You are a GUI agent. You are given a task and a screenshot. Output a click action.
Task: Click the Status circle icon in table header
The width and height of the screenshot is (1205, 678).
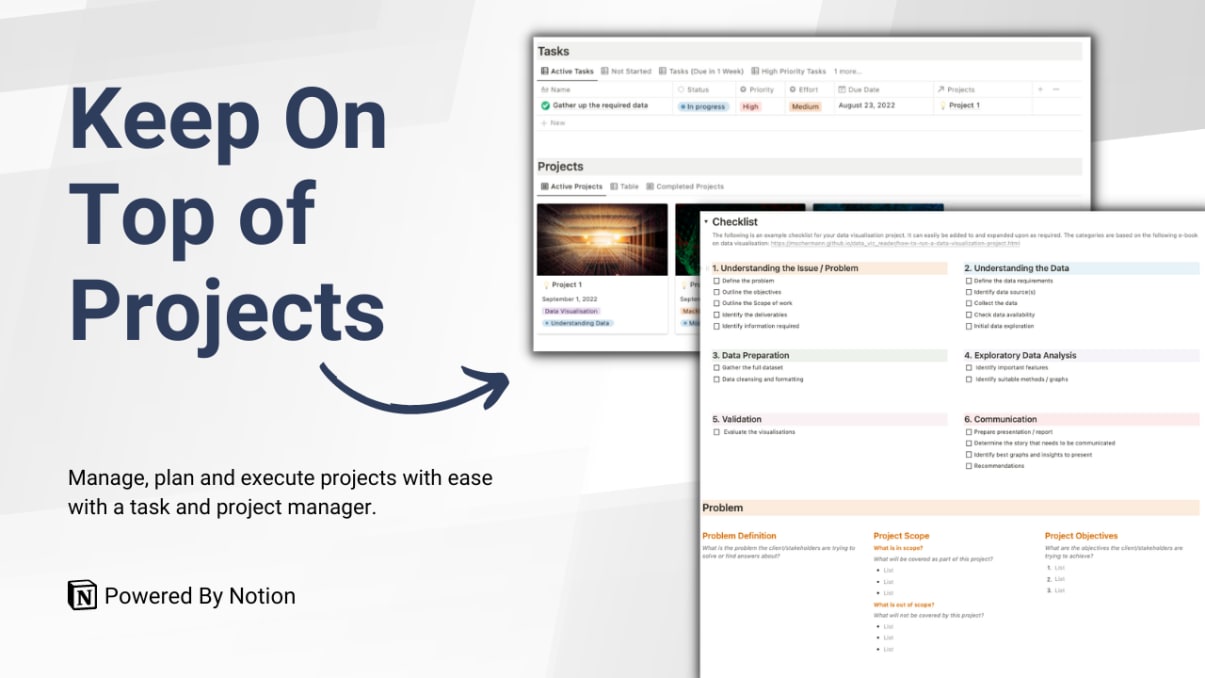pyautogui.click(x=682, y=88)
